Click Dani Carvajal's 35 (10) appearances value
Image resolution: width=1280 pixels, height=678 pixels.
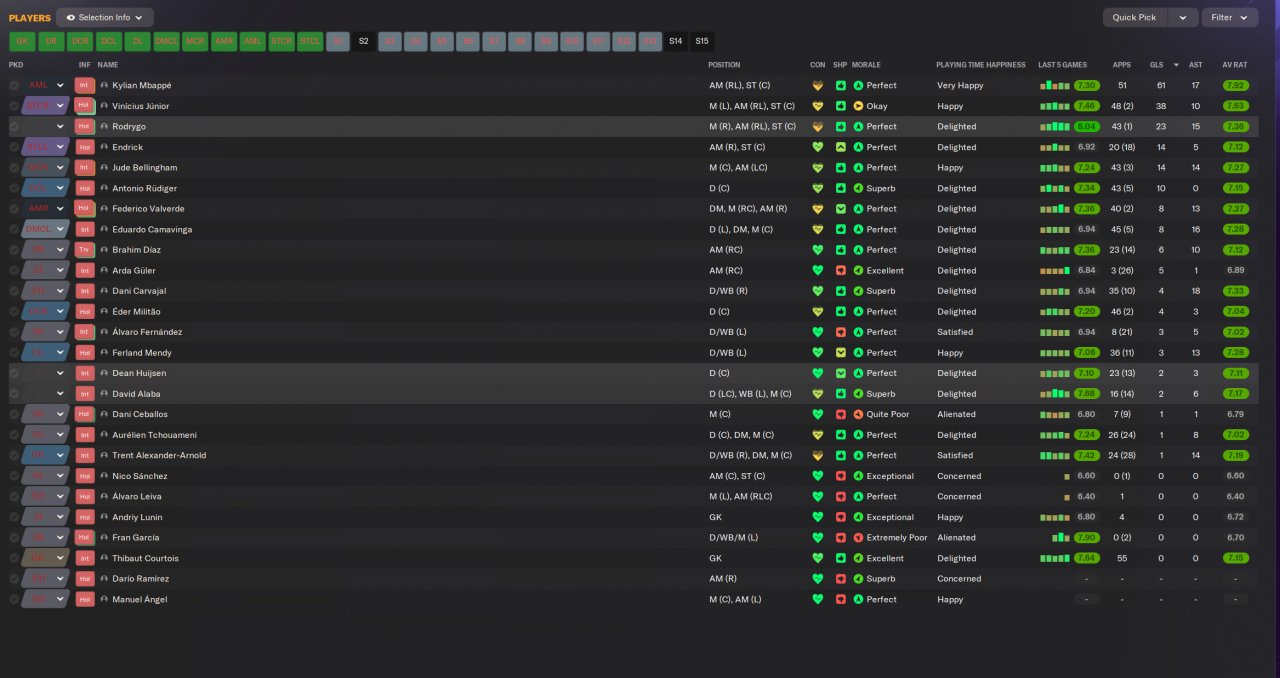coord(1122,291)
